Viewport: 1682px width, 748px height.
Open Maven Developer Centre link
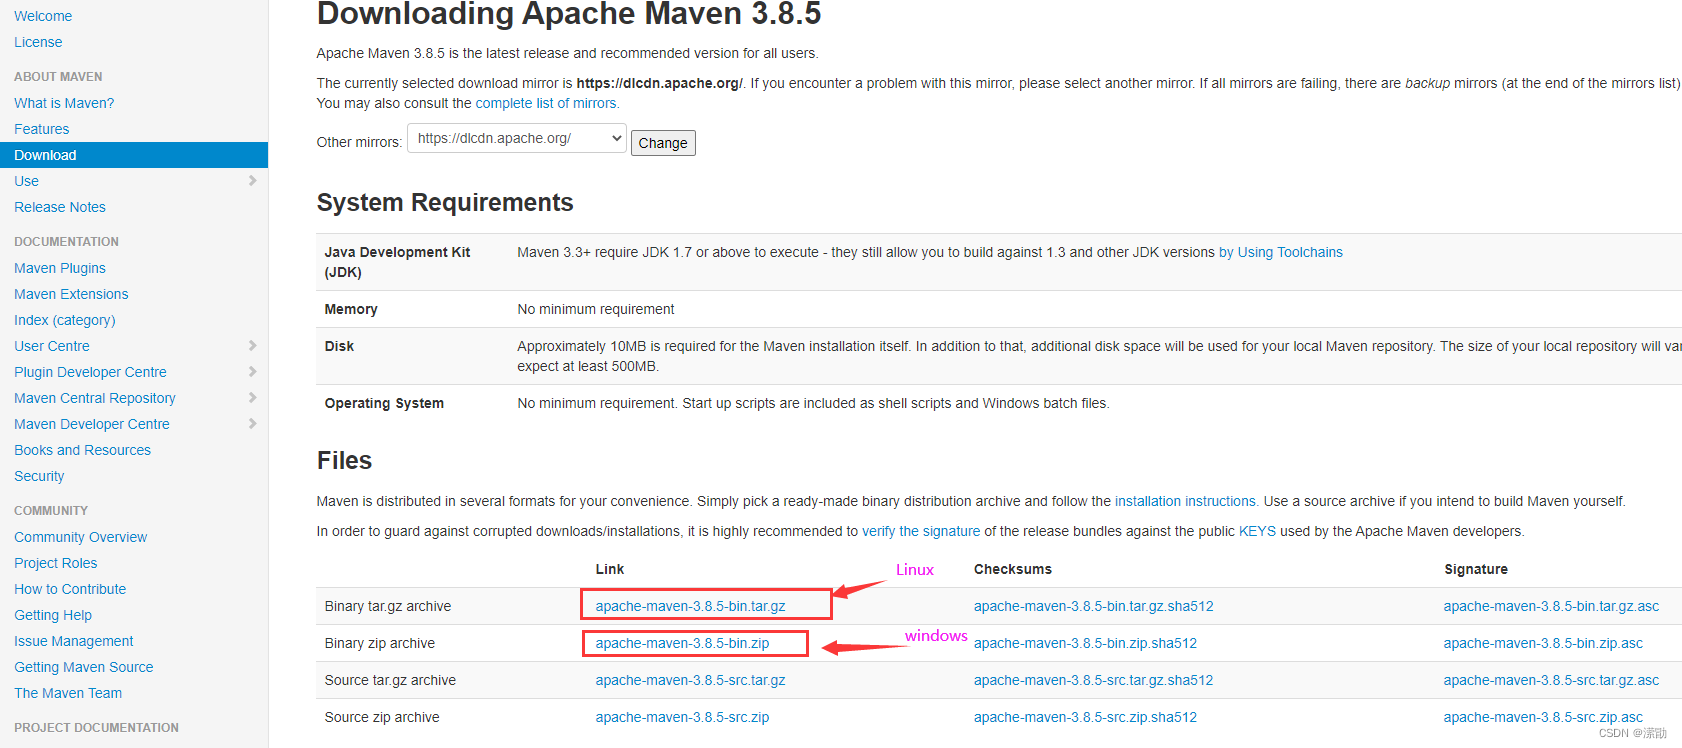pyautogui.click(x=92, y=424)
